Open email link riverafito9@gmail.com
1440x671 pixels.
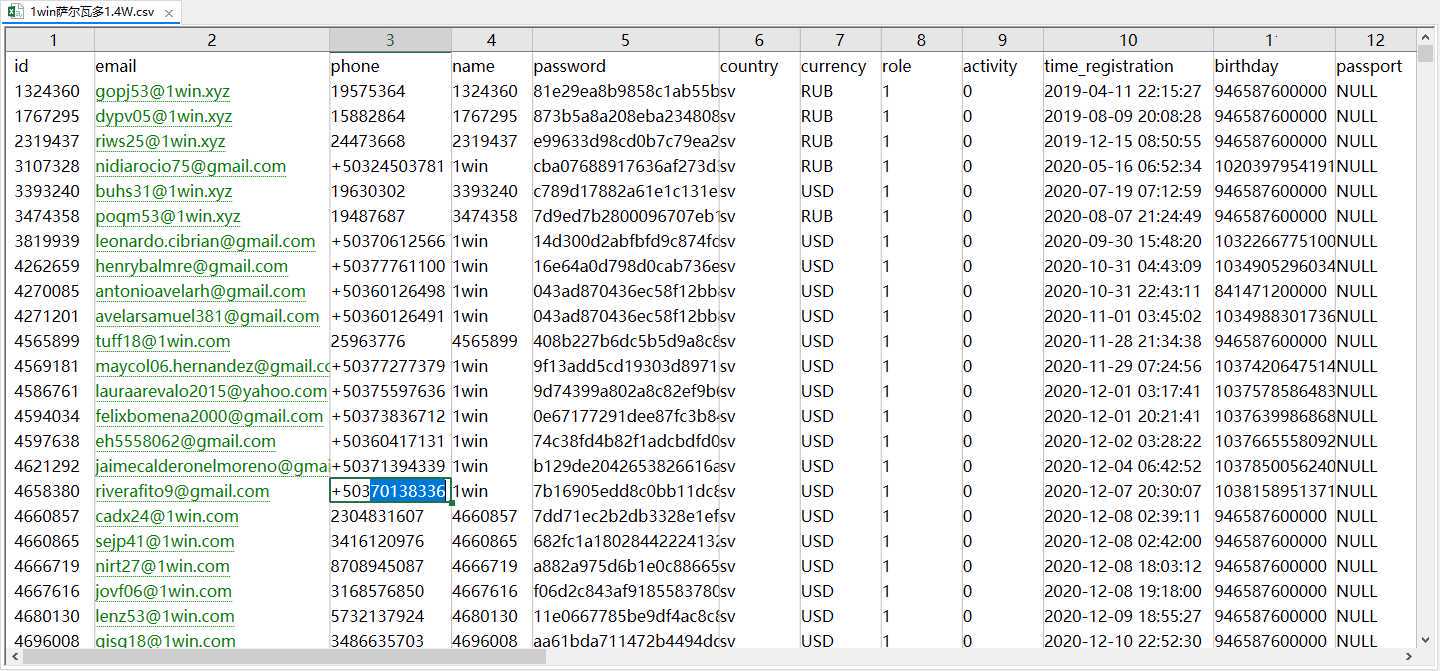(x=182, y=491)
